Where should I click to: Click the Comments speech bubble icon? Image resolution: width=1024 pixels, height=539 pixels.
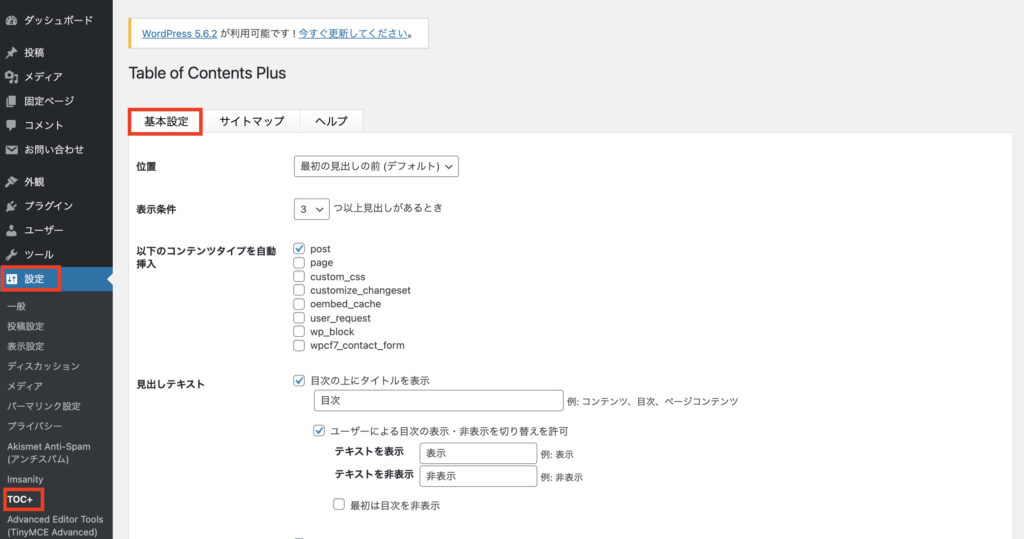(x=11, y=125)
